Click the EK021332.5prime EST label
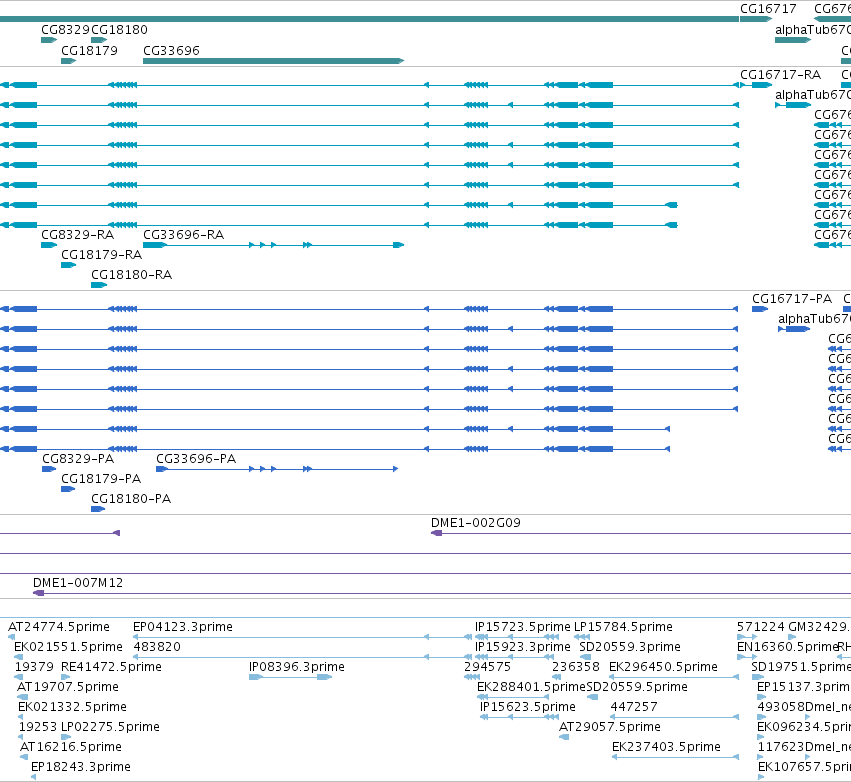The image size is (851, 782). 72,707
